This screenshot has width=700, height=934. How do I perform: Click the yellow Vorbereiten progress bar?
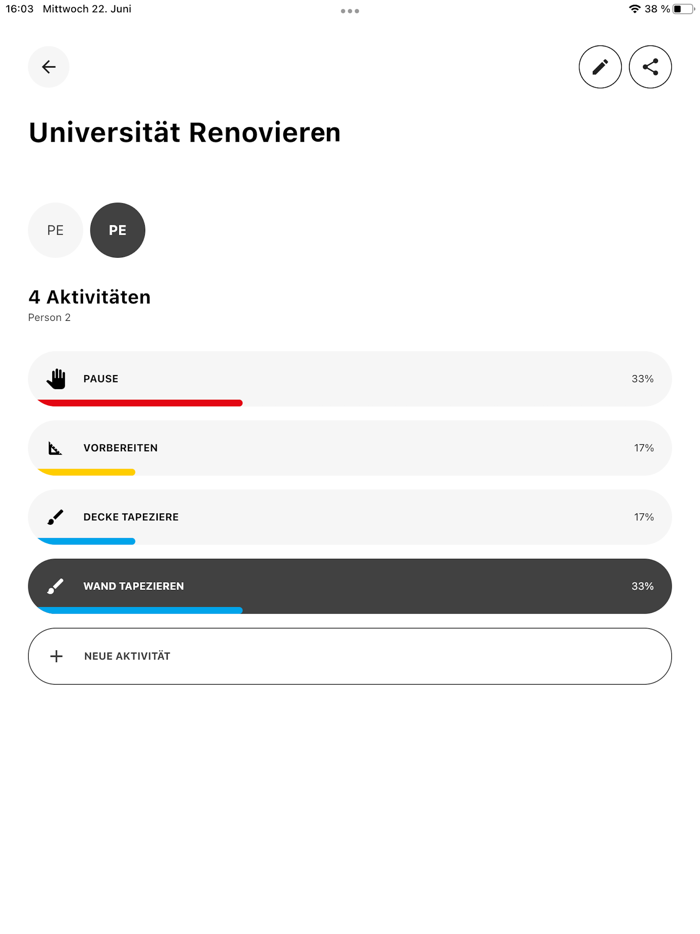(86, 472)
